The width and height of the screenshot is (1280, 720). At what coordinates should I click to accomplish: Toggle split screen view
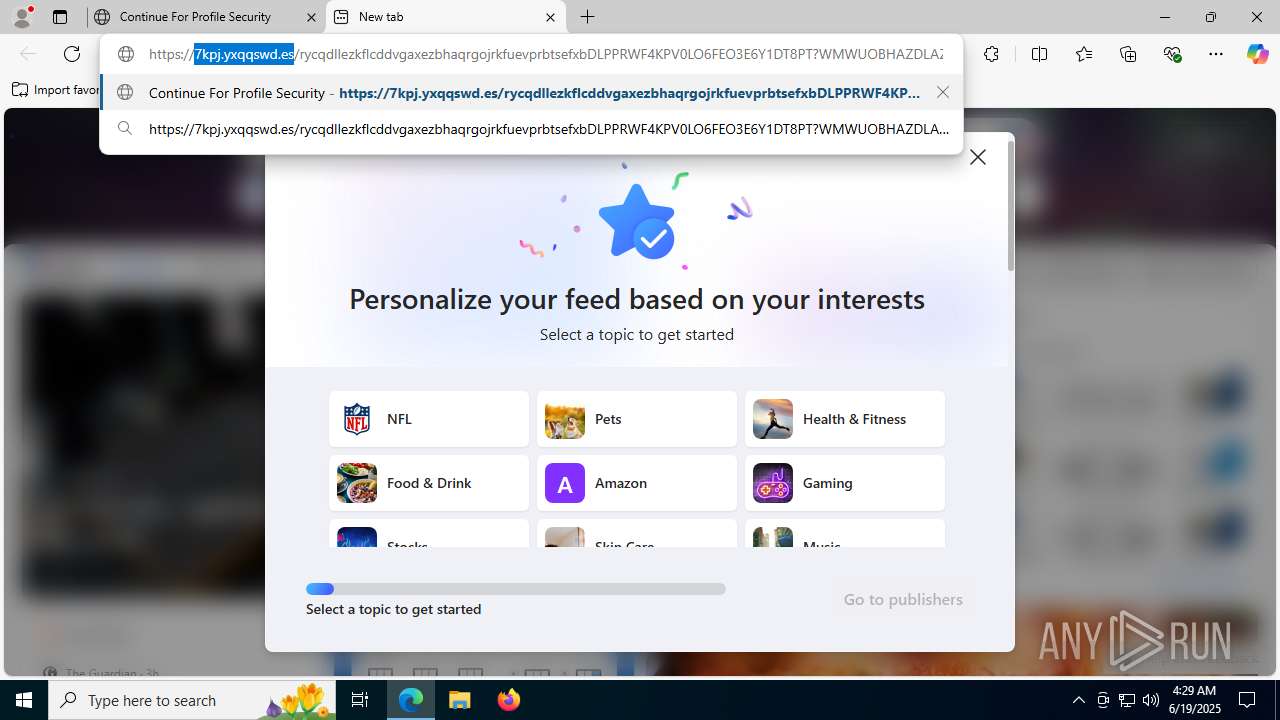pos(1039,54)
